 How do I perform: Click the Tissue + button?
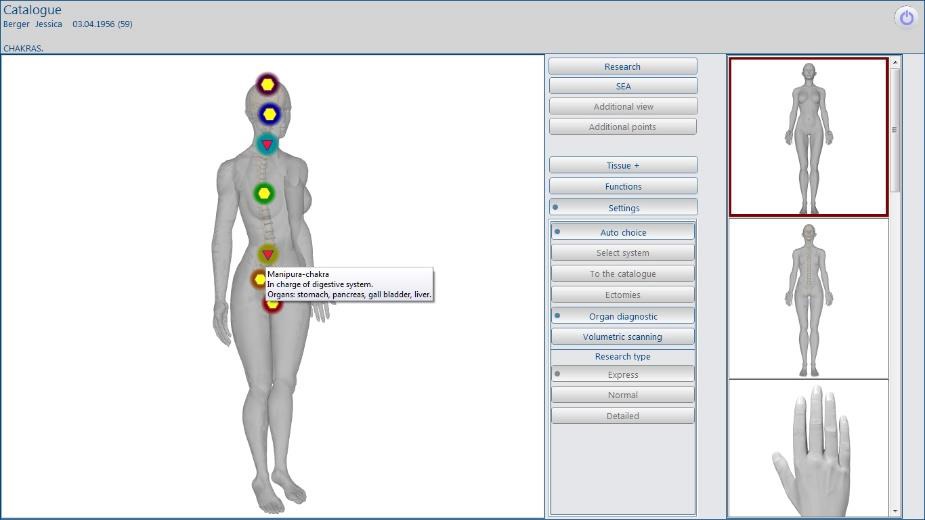[623, 166]
